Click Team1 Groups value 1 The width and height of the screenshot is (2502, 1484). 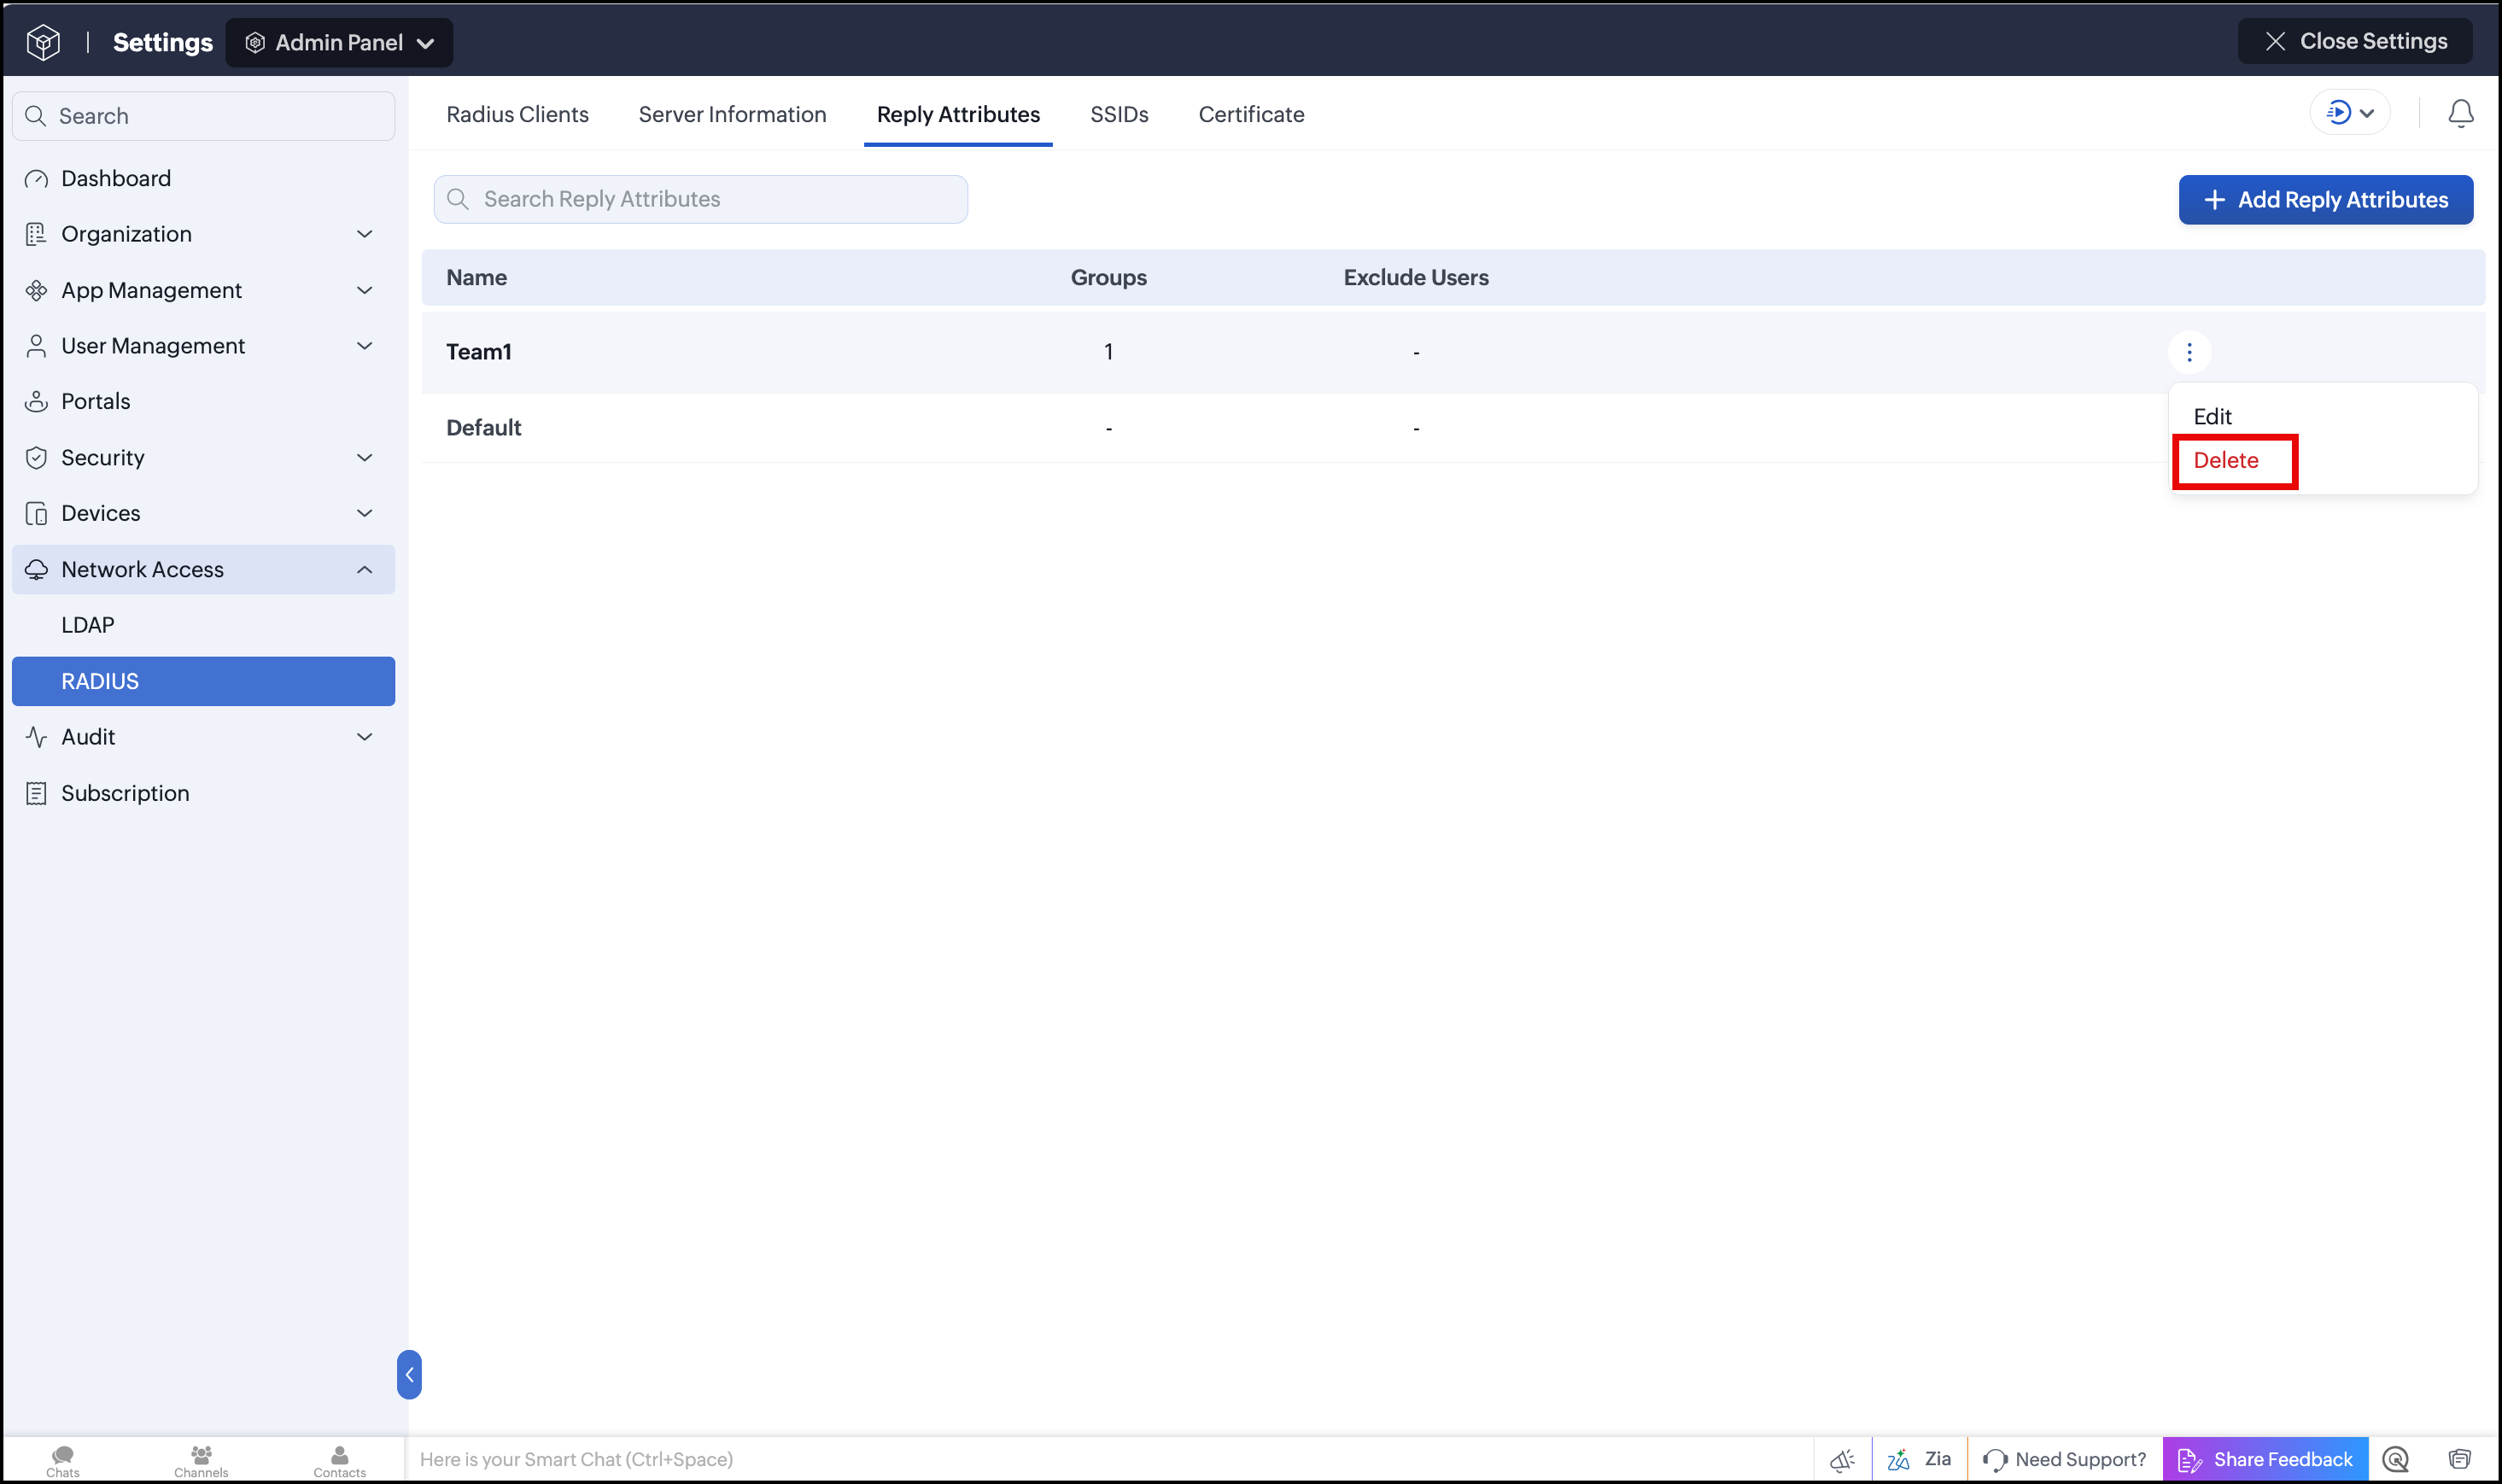point(1108,351)
